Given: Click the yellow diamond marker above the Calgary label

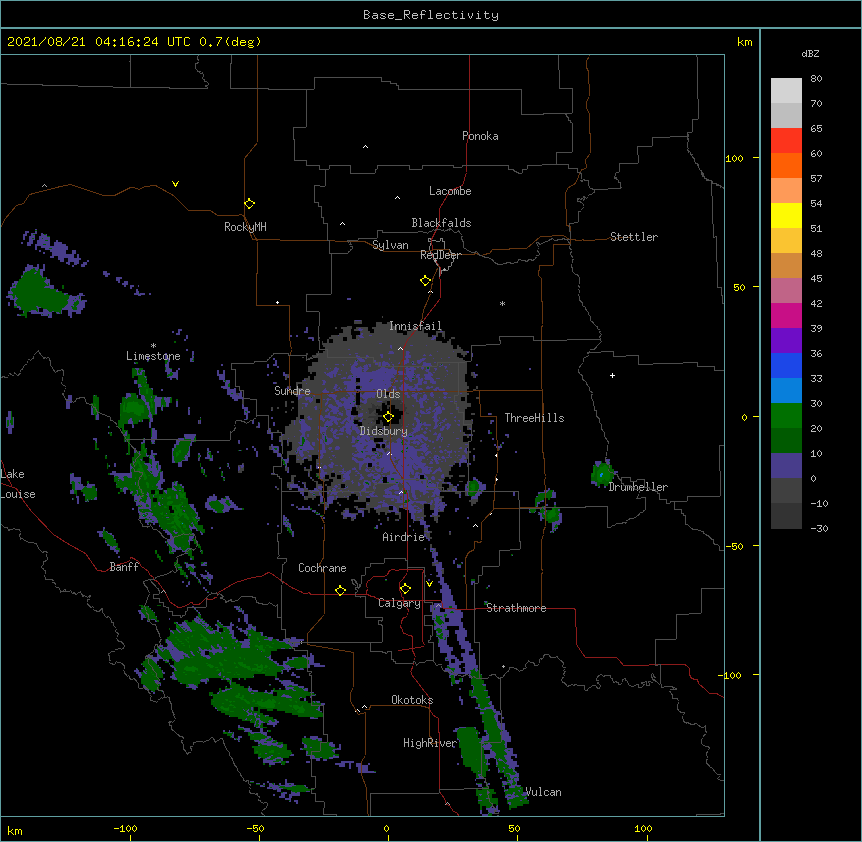Looking at the screenshot, I should point(405,589).
